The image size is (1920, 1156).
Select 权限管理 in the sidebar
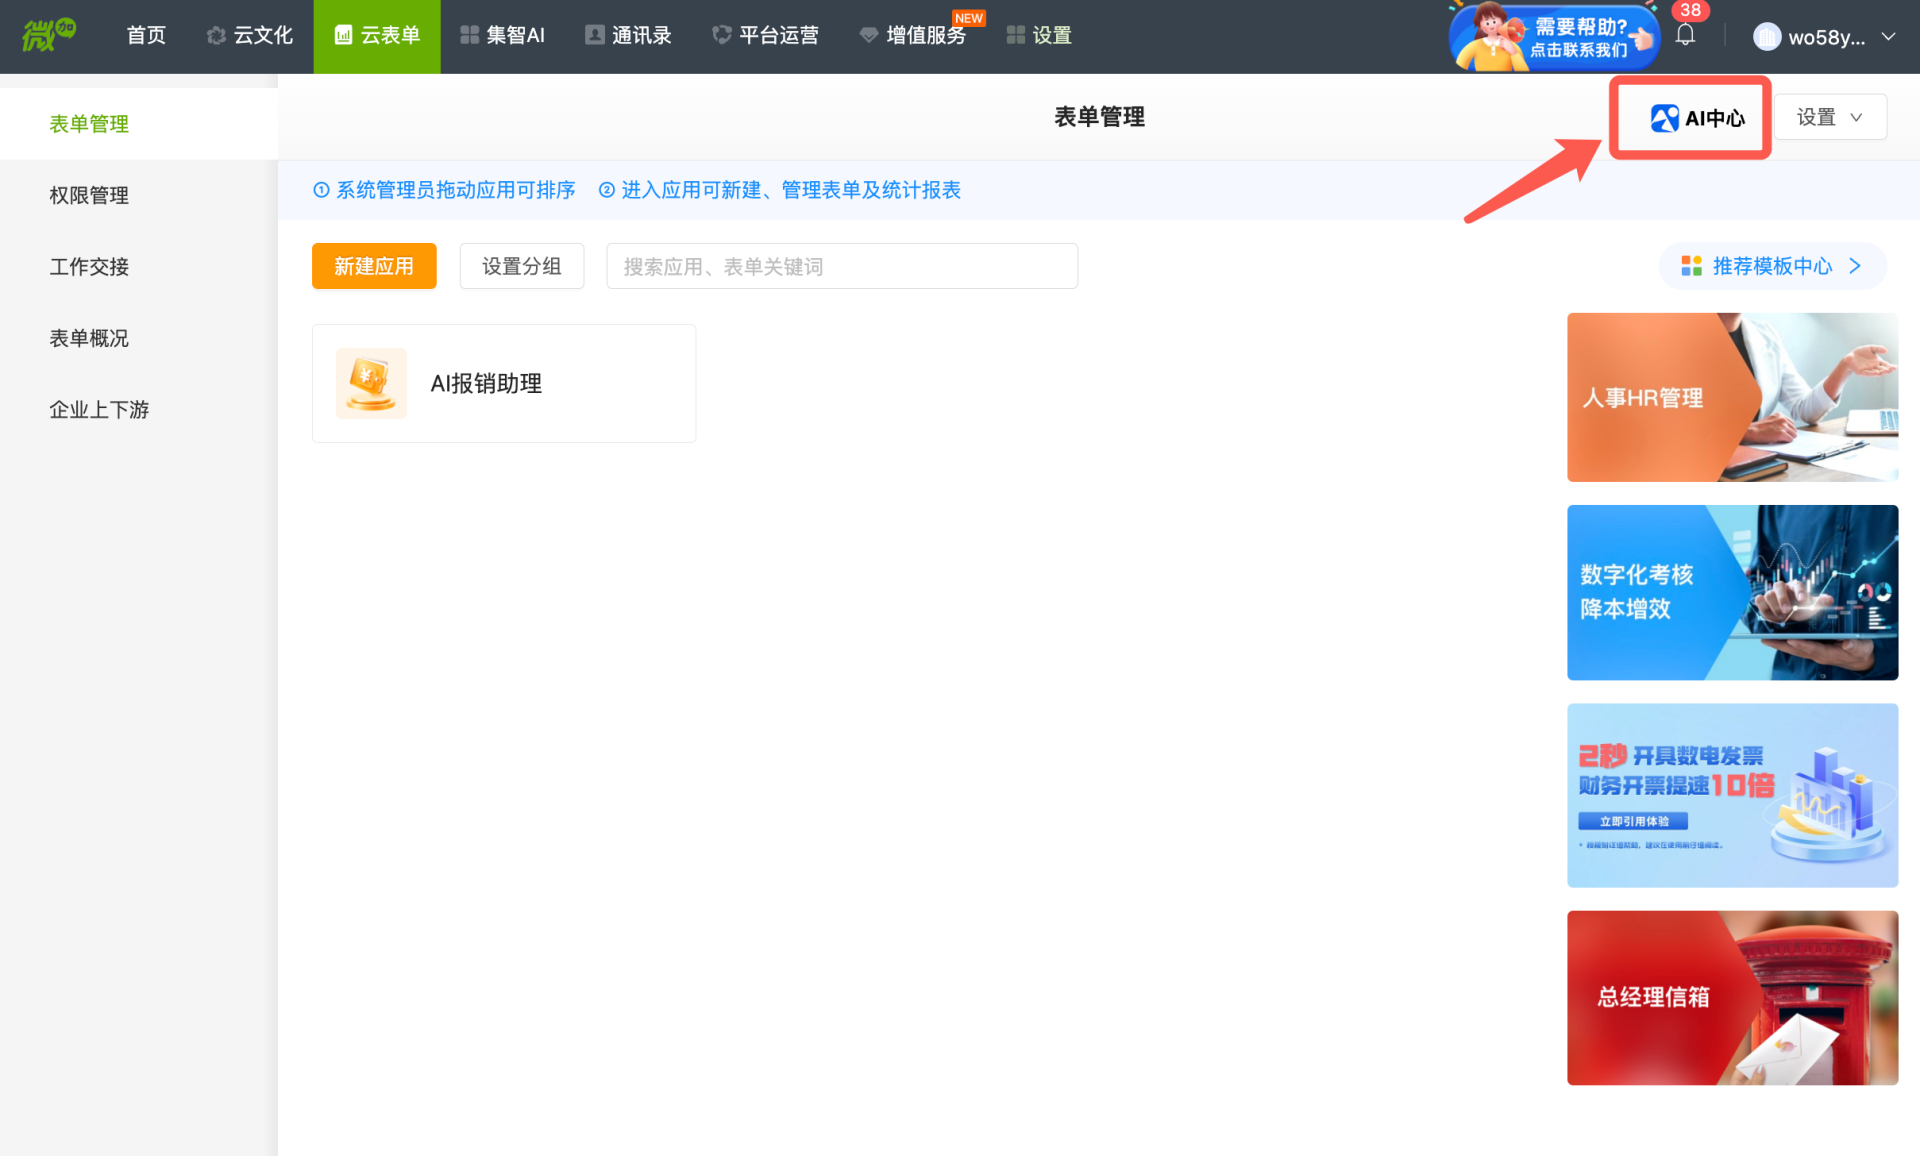pyautogui.click(x=89, y=195)
